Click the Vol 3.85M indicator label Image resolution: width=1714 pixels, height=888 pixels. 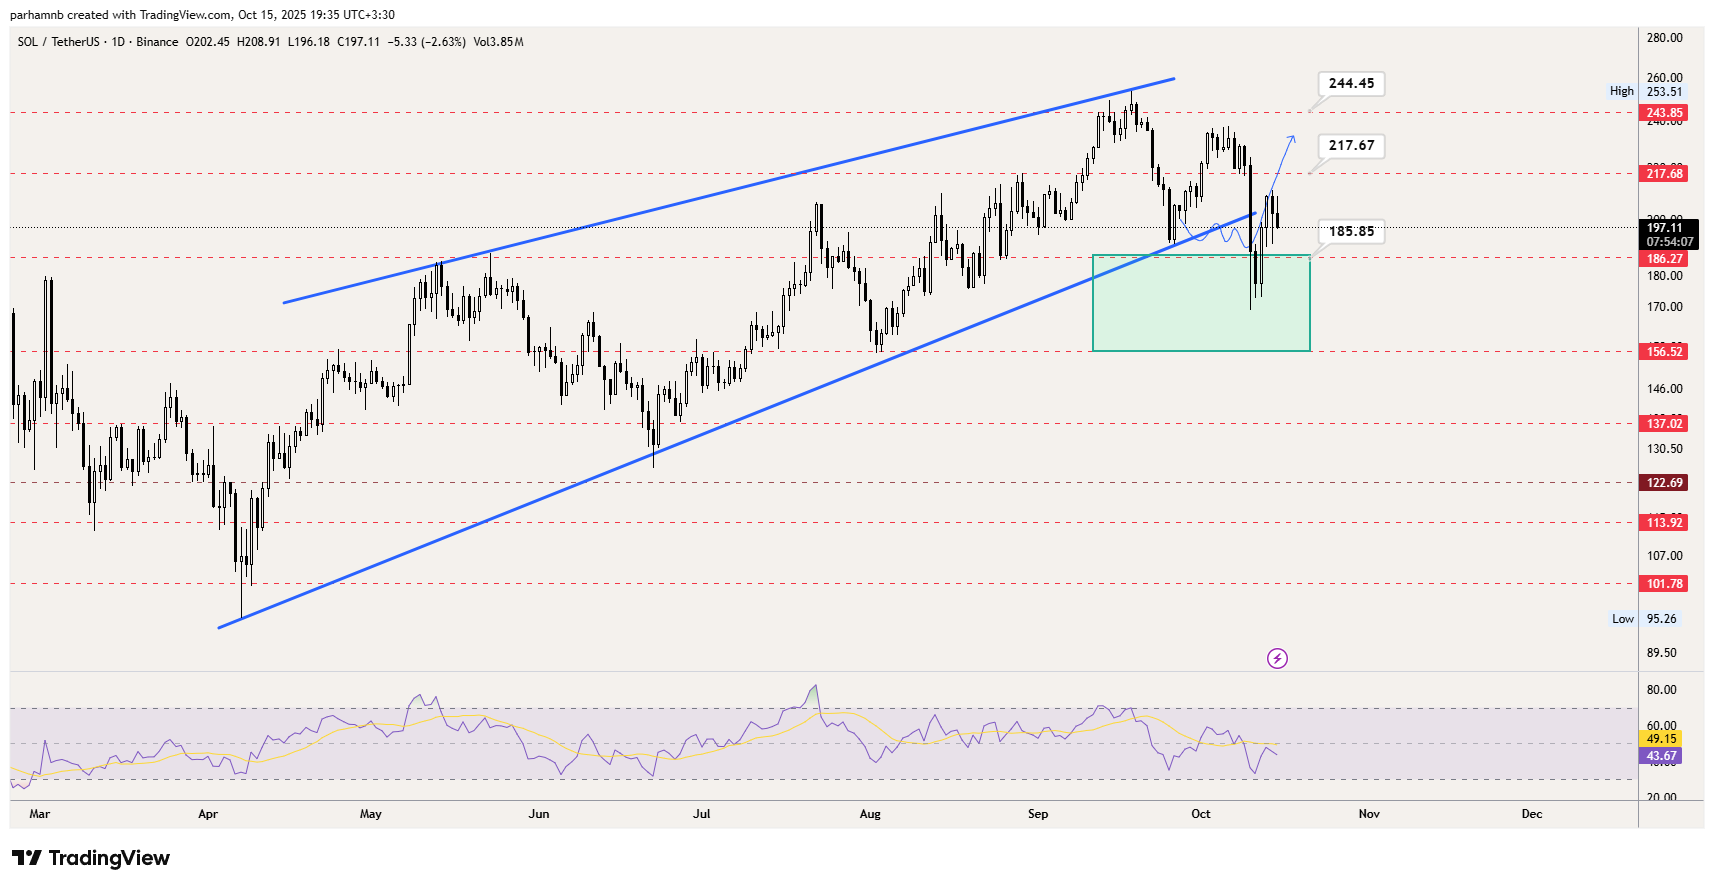pyautogui.click(x=498, y=42)
